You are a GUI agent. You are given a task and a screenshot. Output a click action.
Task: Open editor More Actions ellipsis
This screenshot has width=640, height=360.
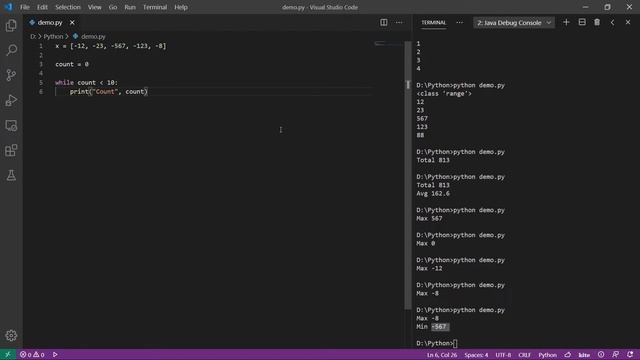pos(399,22)
